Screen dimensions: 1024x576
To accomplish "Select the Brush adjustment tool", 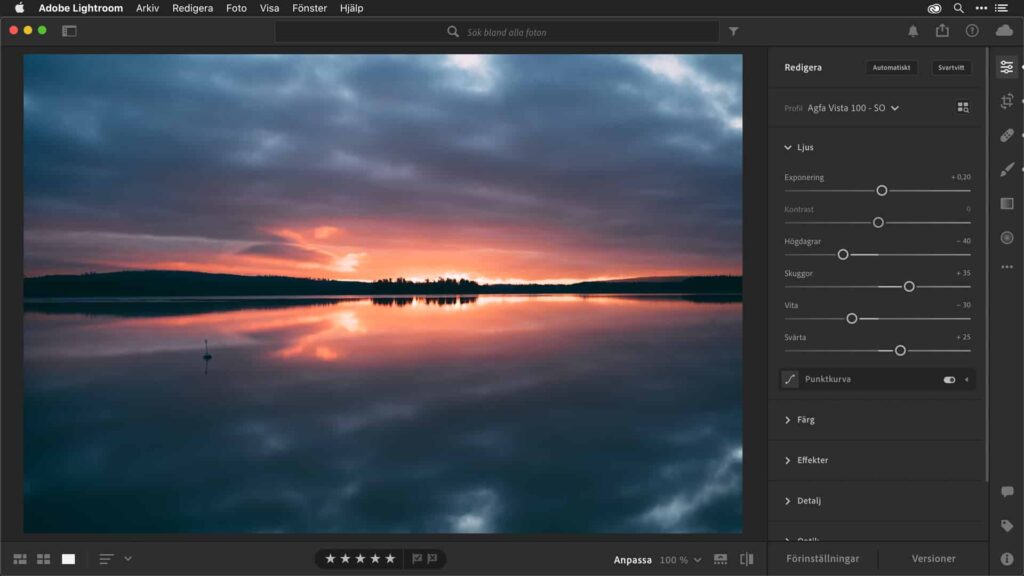I will click(x=1006, y=170).
